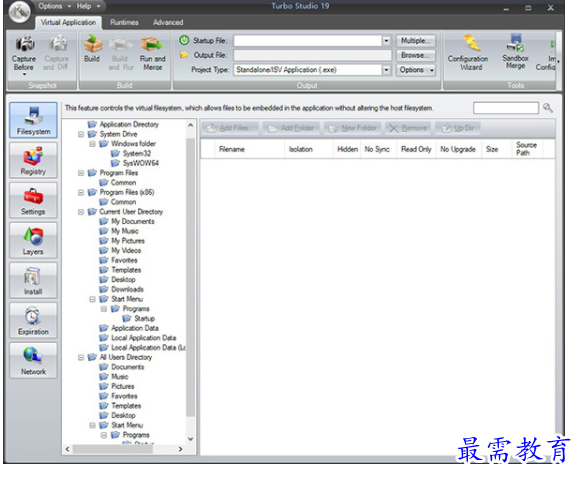
Task: Click the Build and Run icon
Action: [120, 44]
